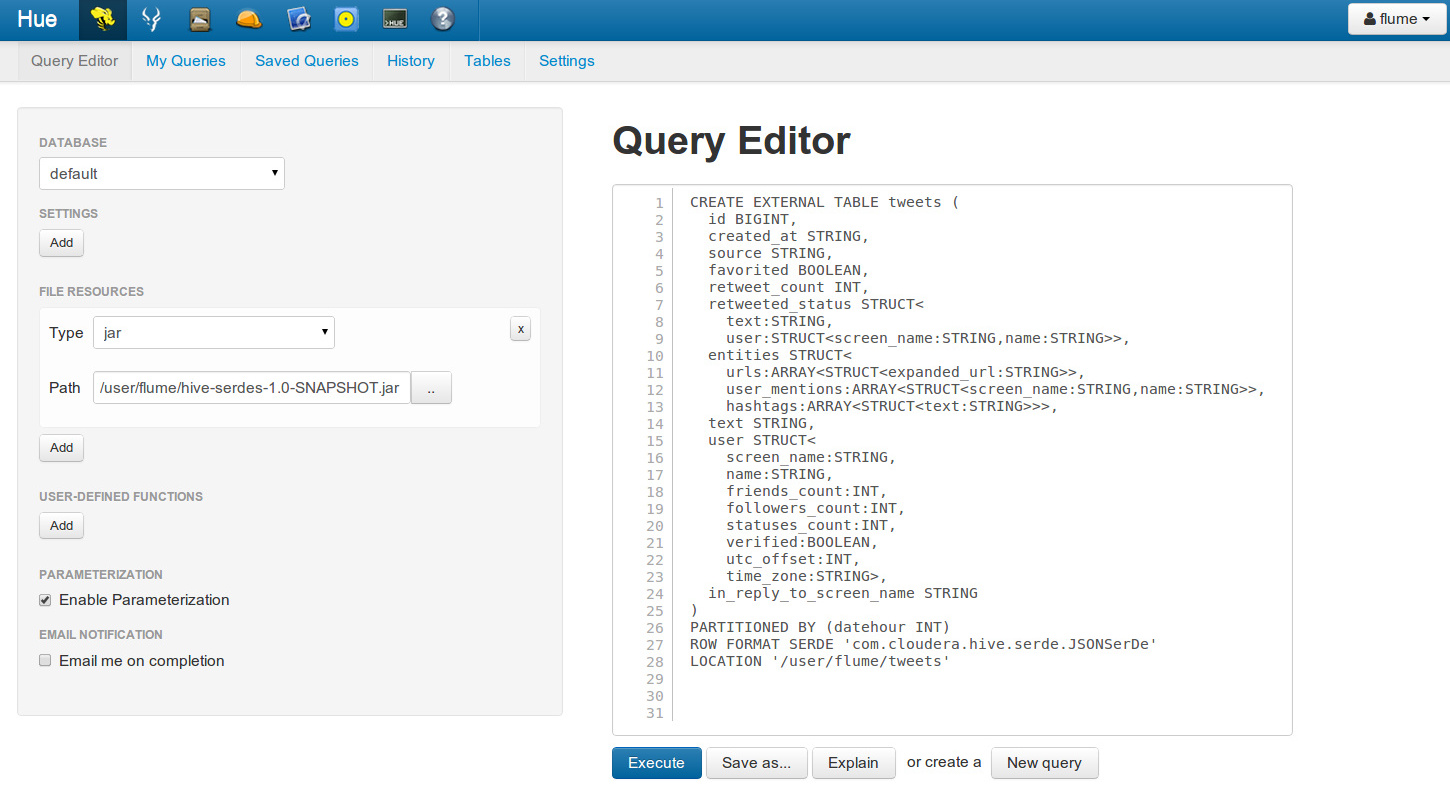Open the file resource Type dropdown
Screen dimensions: 1450x788
pyautogui.click(x=214, y=332)
